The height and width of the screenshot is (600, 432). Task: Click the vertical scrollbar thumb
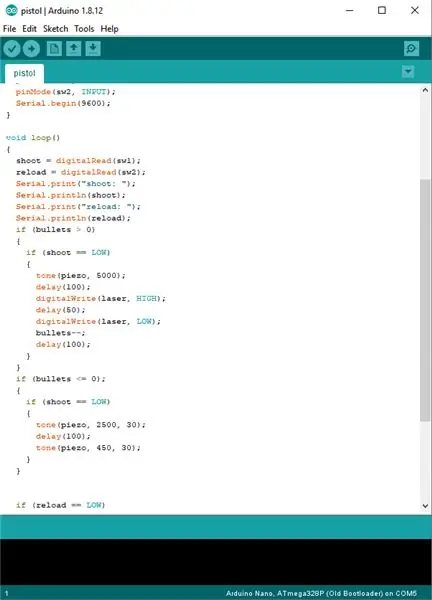425,300
